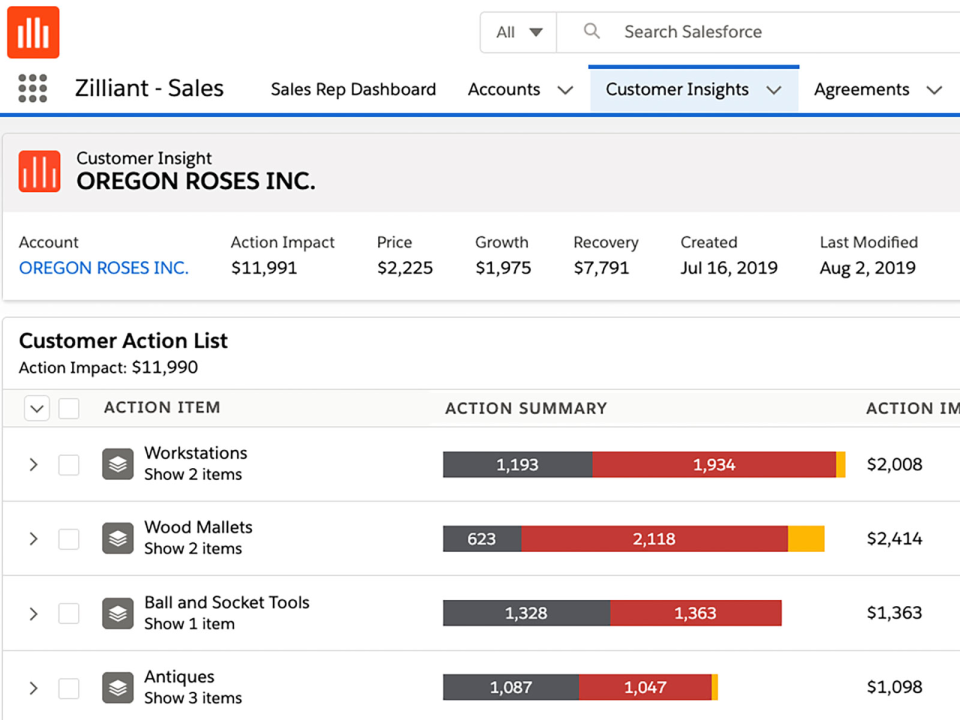This screenshot has height=720, width=960.
Task: Open the All search scope dropdown
Action: 519,32
